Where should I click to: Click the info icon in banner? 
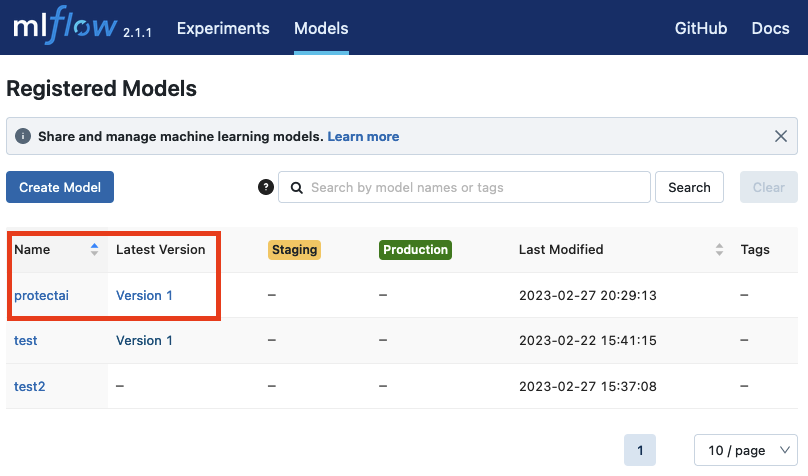point(23,136)
